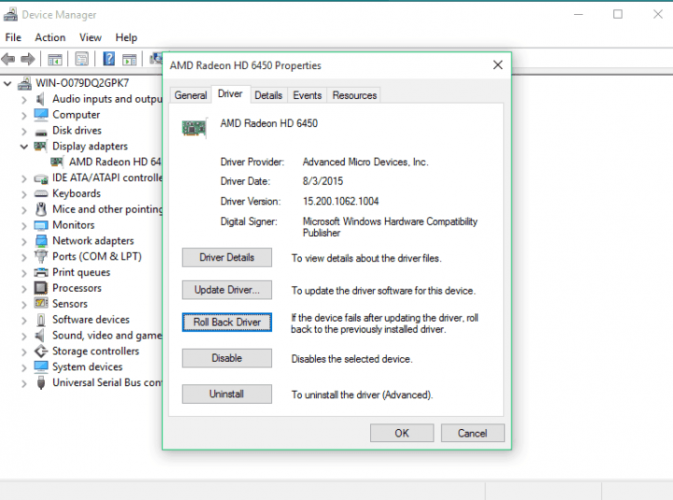The width and height of the screenshot is (673, 500).
Task: Click the Display adapters category icon
Action: pyautogui.click(x=41, y=146)
